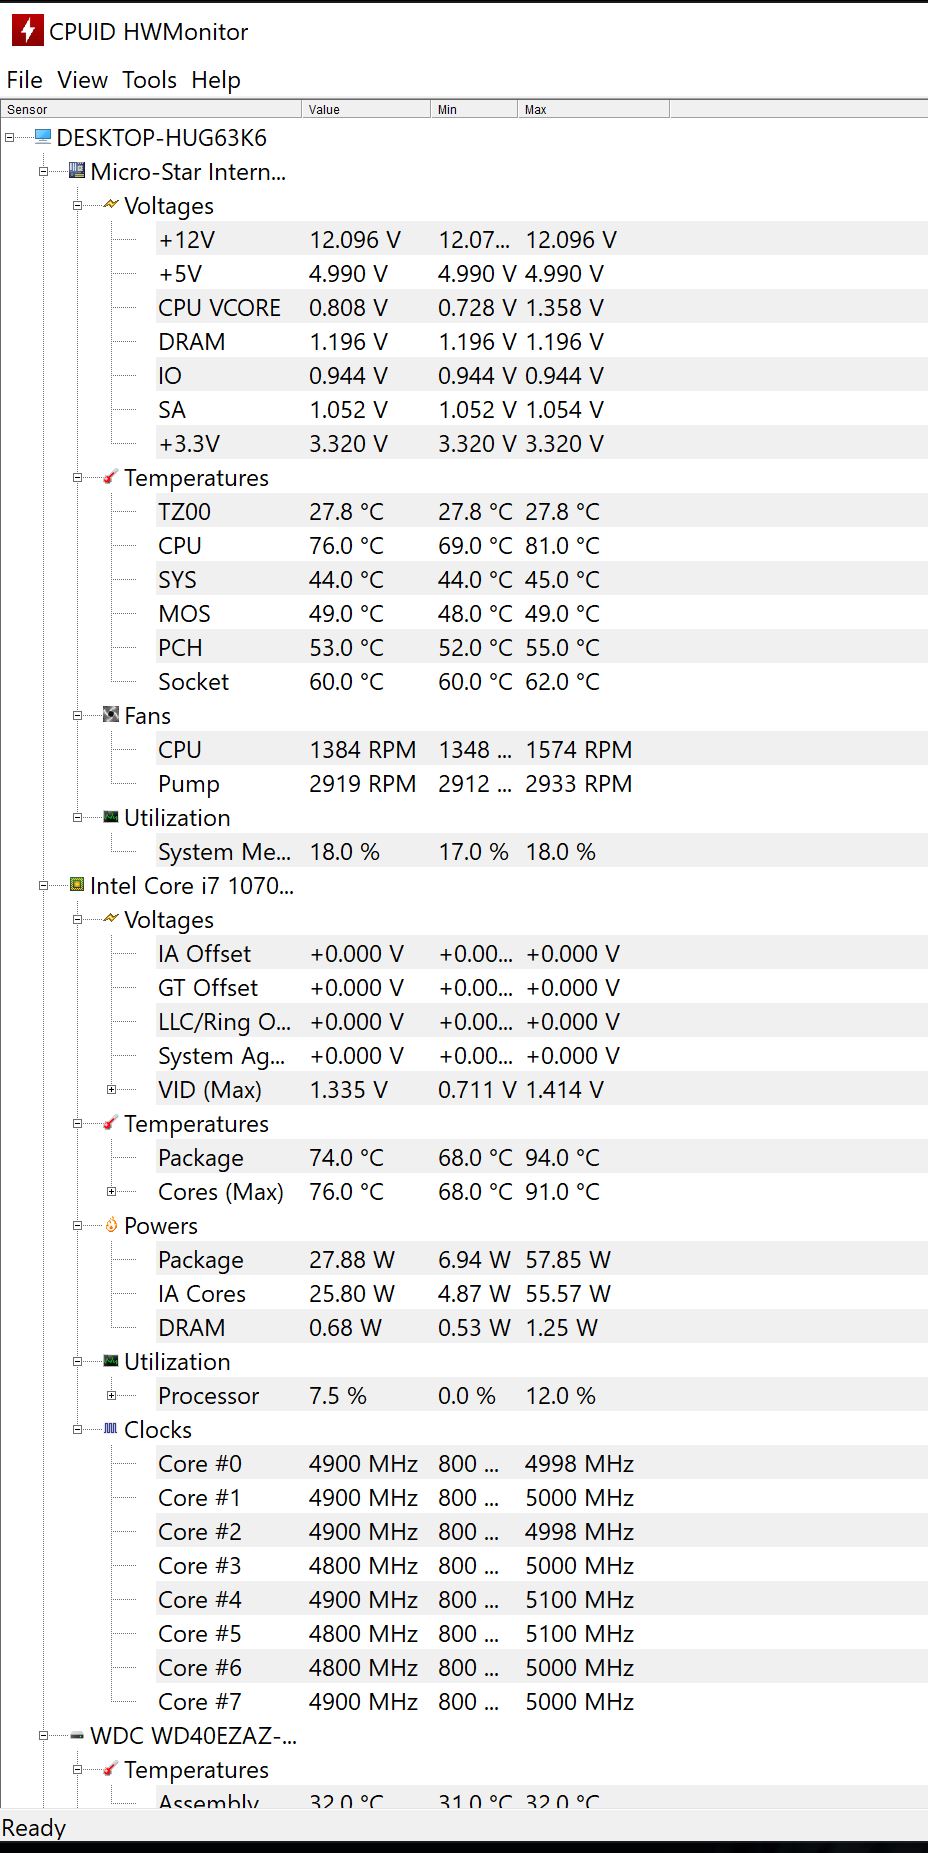Click the CPU Temperatures thermometer icon
928x1853 pixels.
coord(111,1123)
